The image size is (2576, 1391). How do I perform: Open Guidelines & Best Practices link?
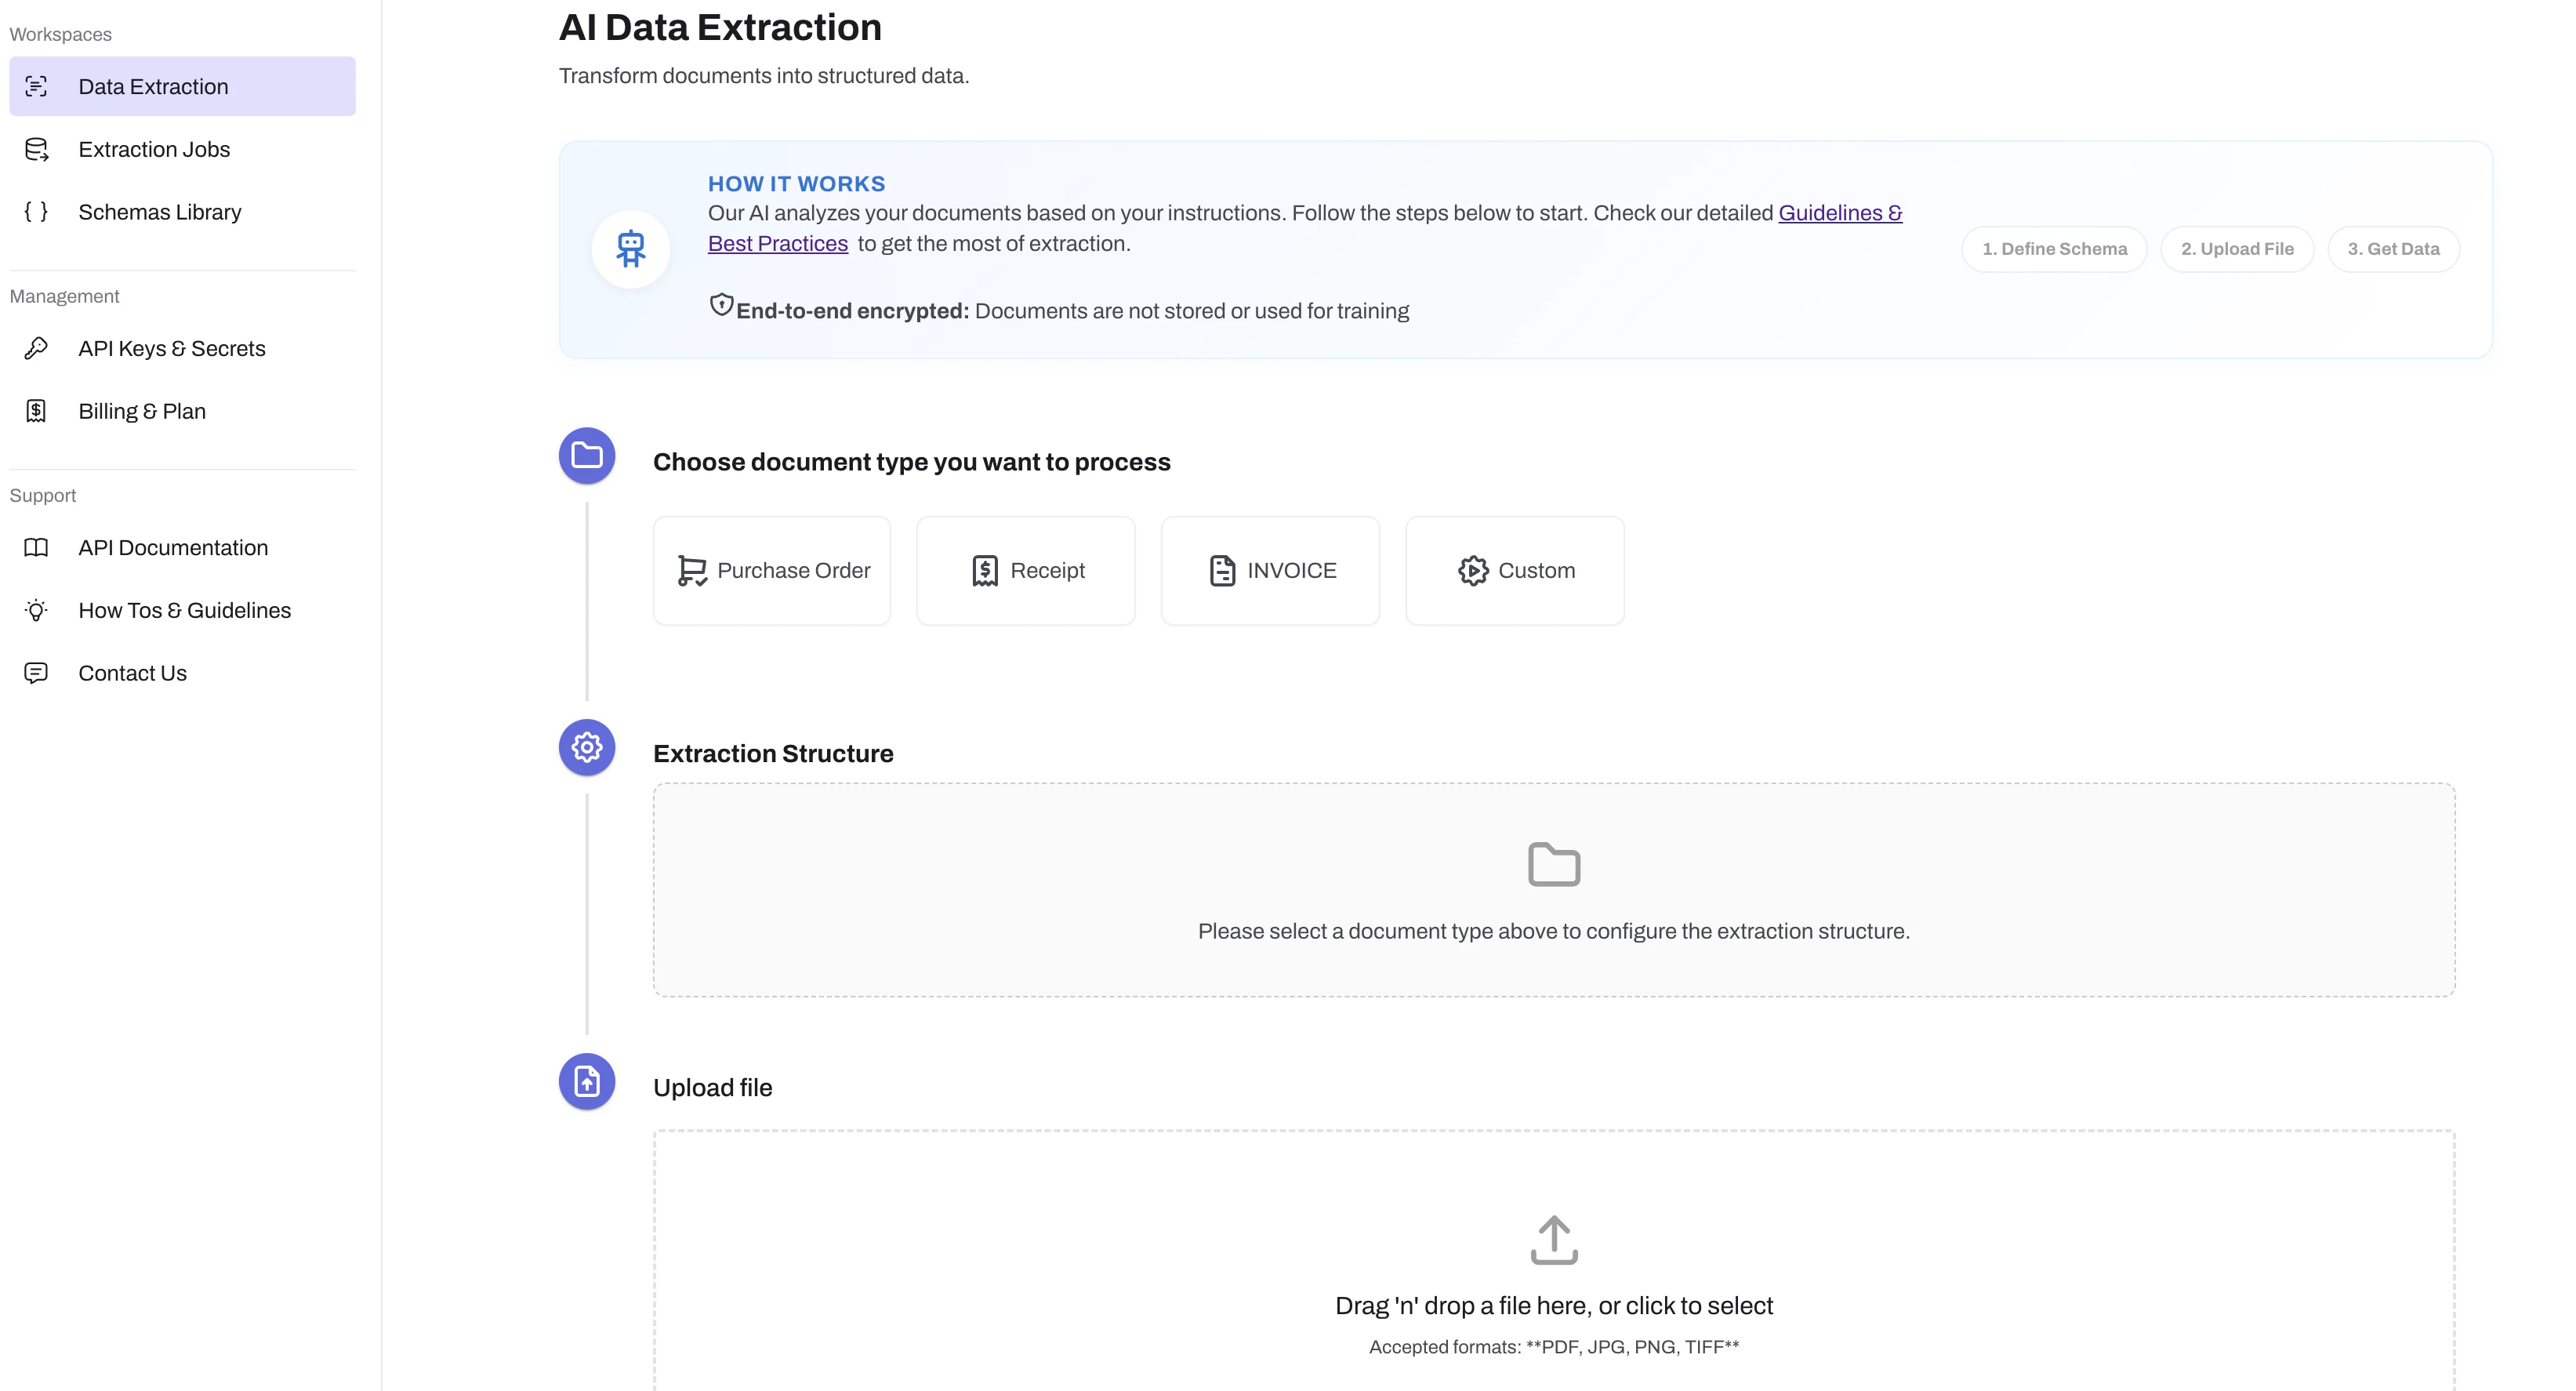(1838, 213)
